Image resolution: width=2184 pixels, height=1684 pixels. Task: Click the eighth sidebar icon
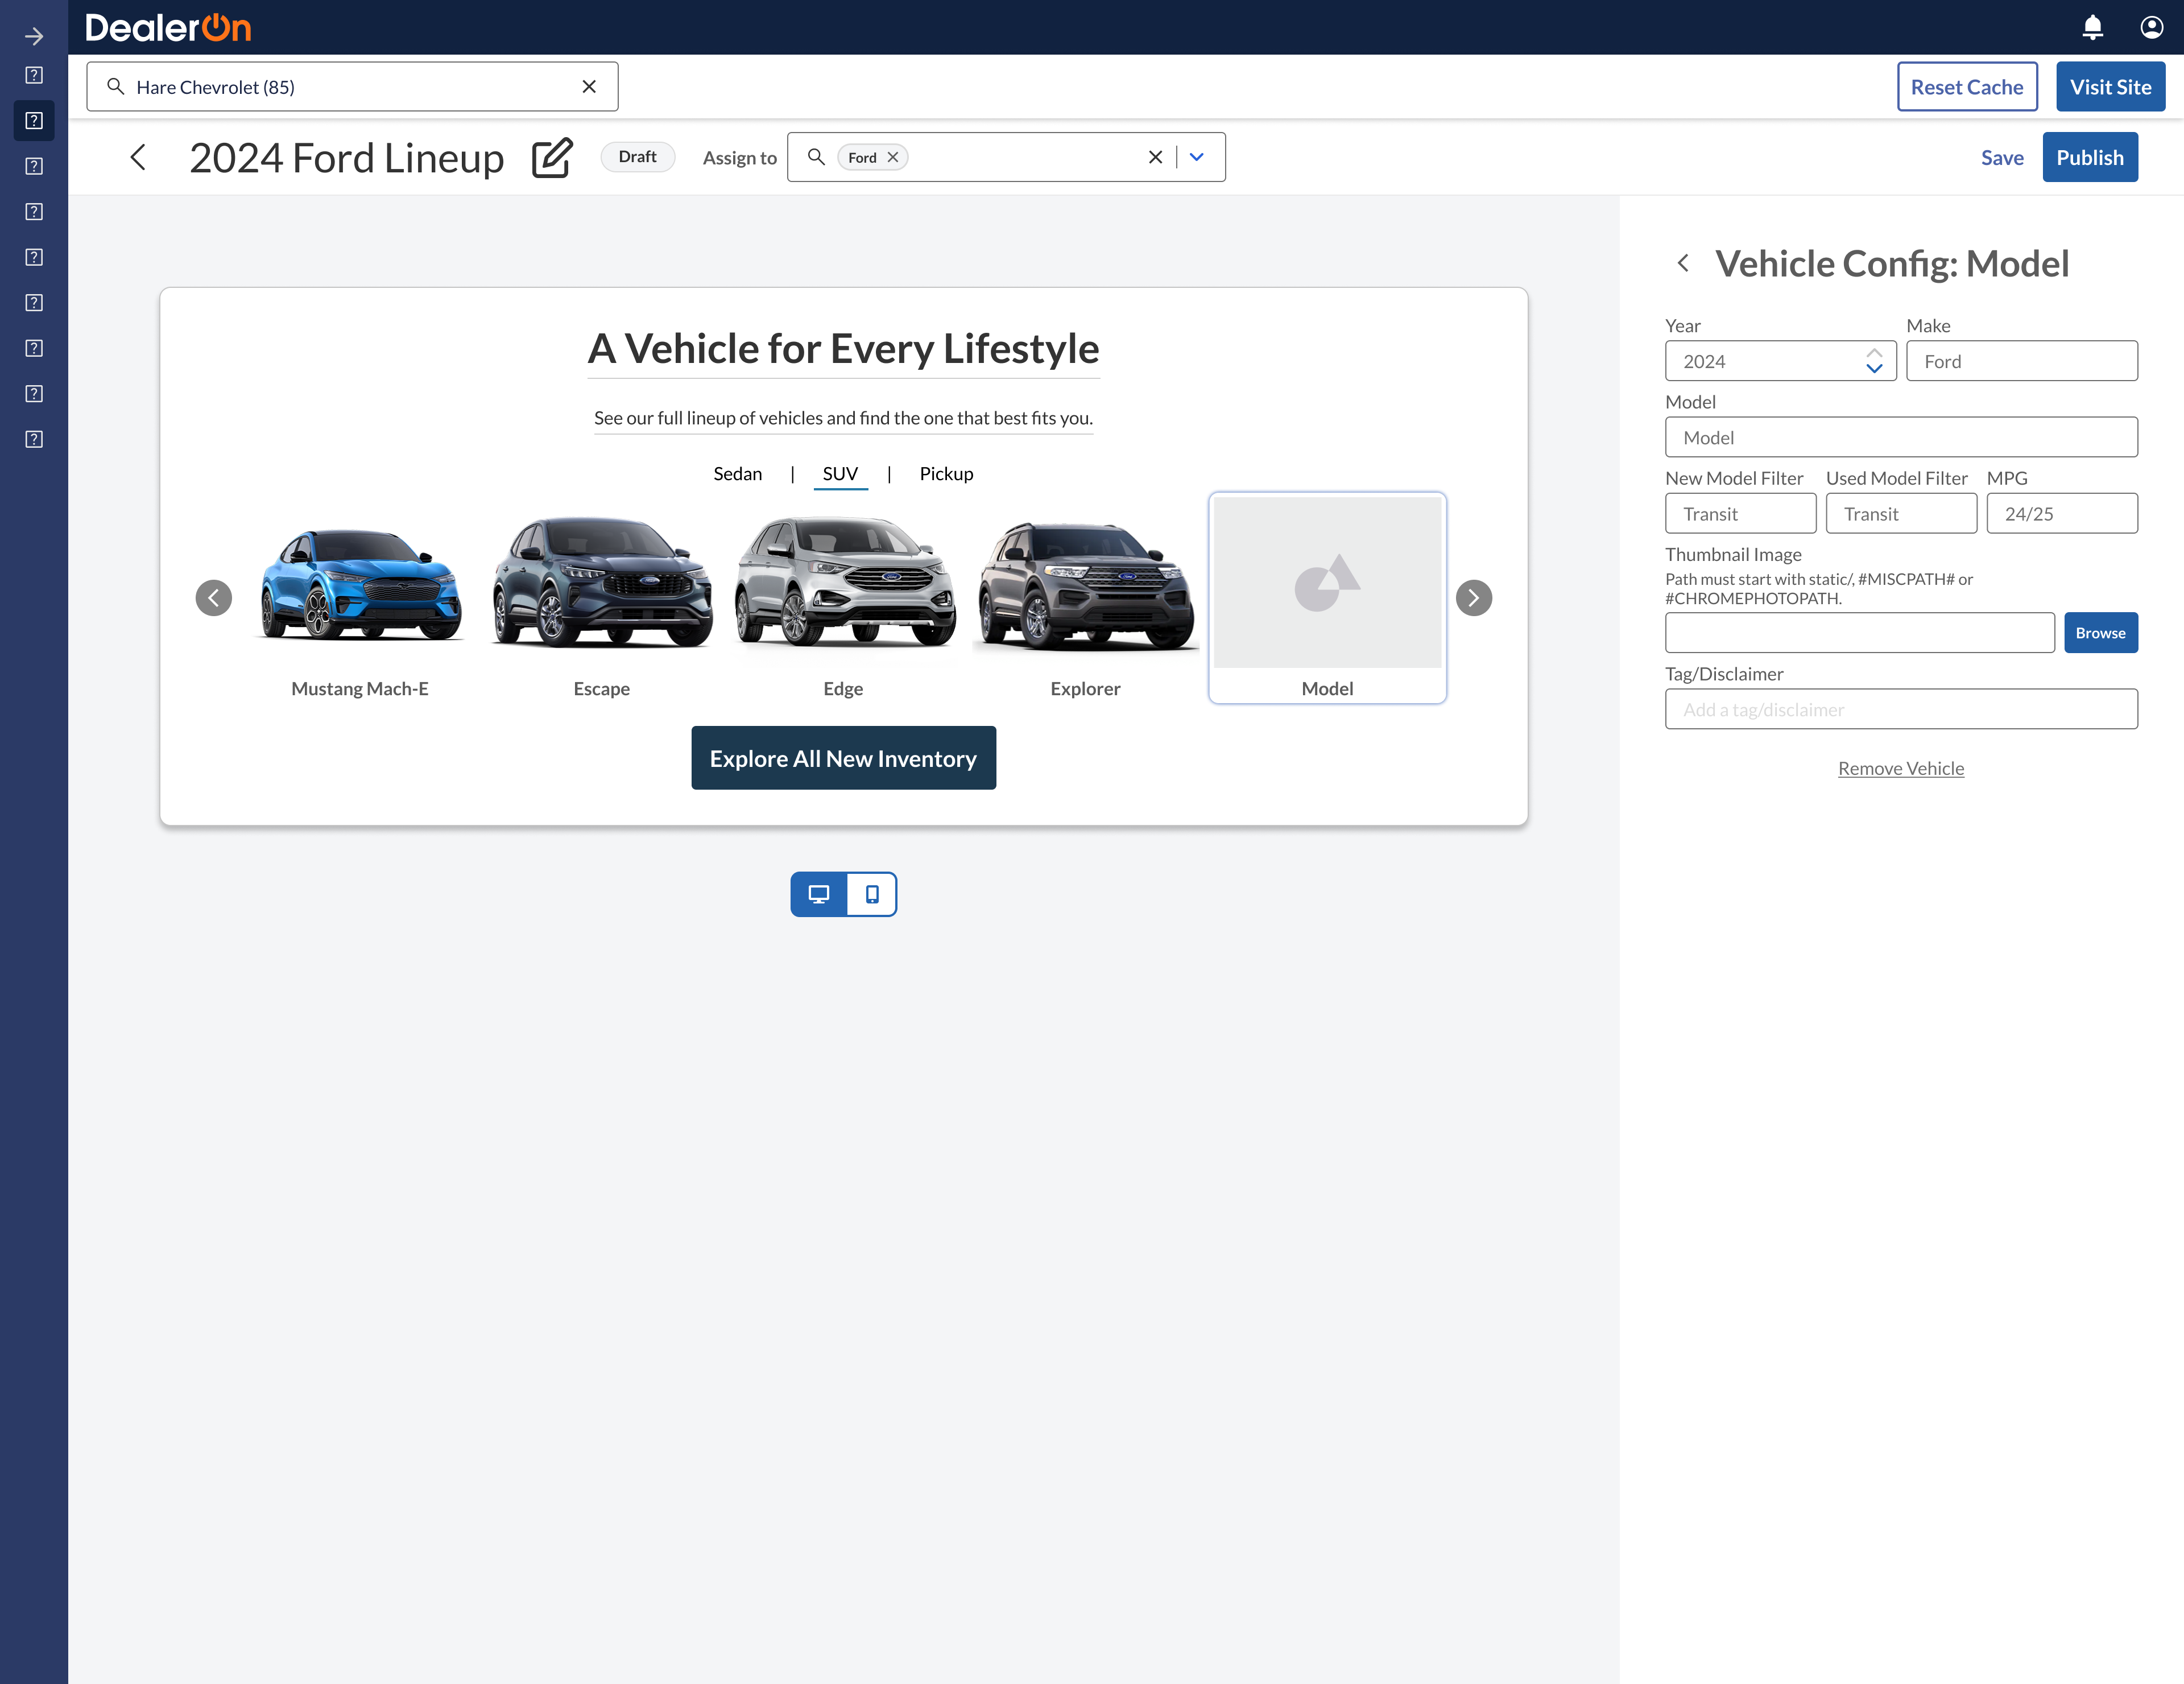[x=34, y=394]
